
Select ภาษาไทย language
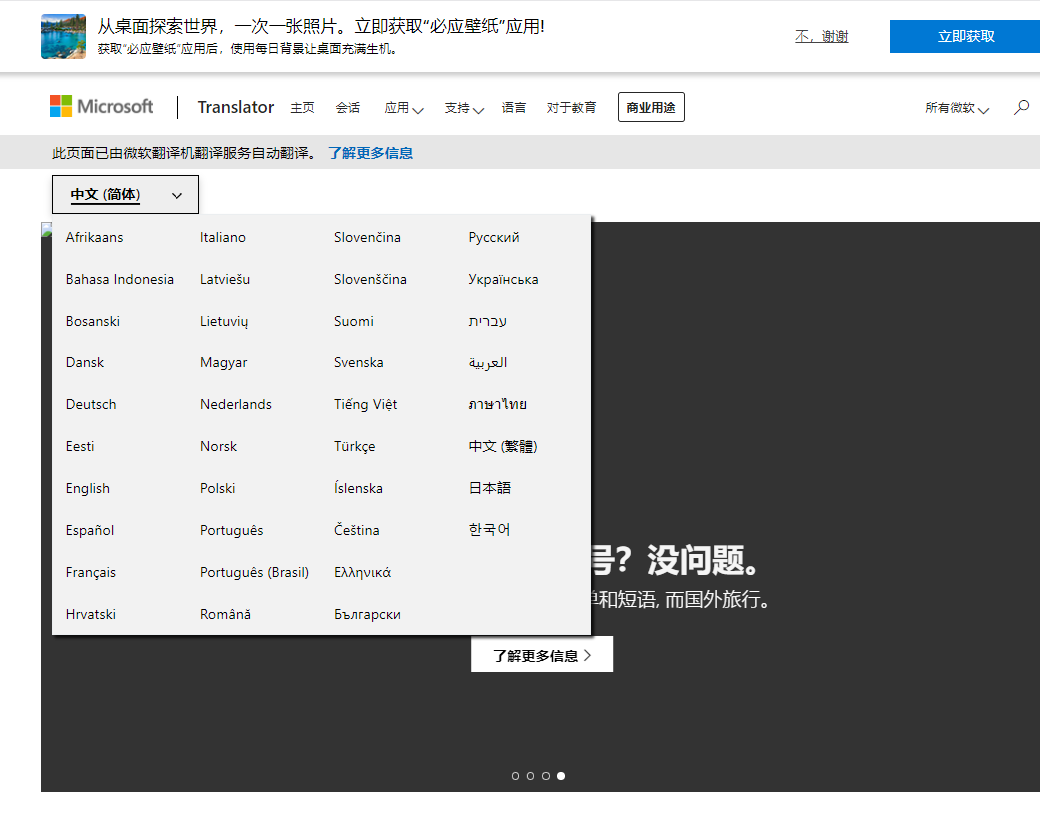tap(497, 405)
